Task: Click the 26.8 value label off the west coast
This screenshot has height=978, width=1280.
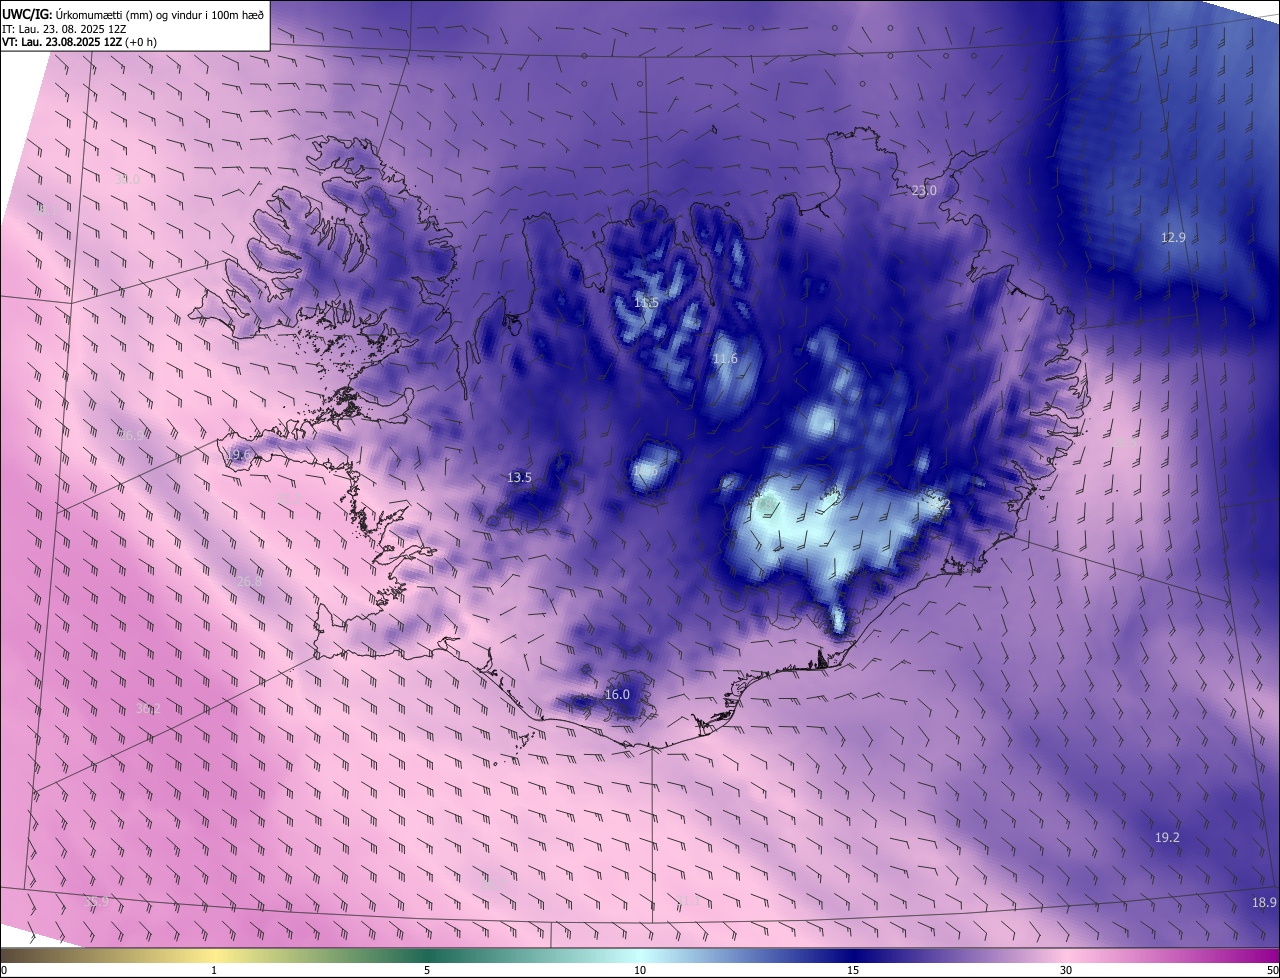Action: click(248, 581)
